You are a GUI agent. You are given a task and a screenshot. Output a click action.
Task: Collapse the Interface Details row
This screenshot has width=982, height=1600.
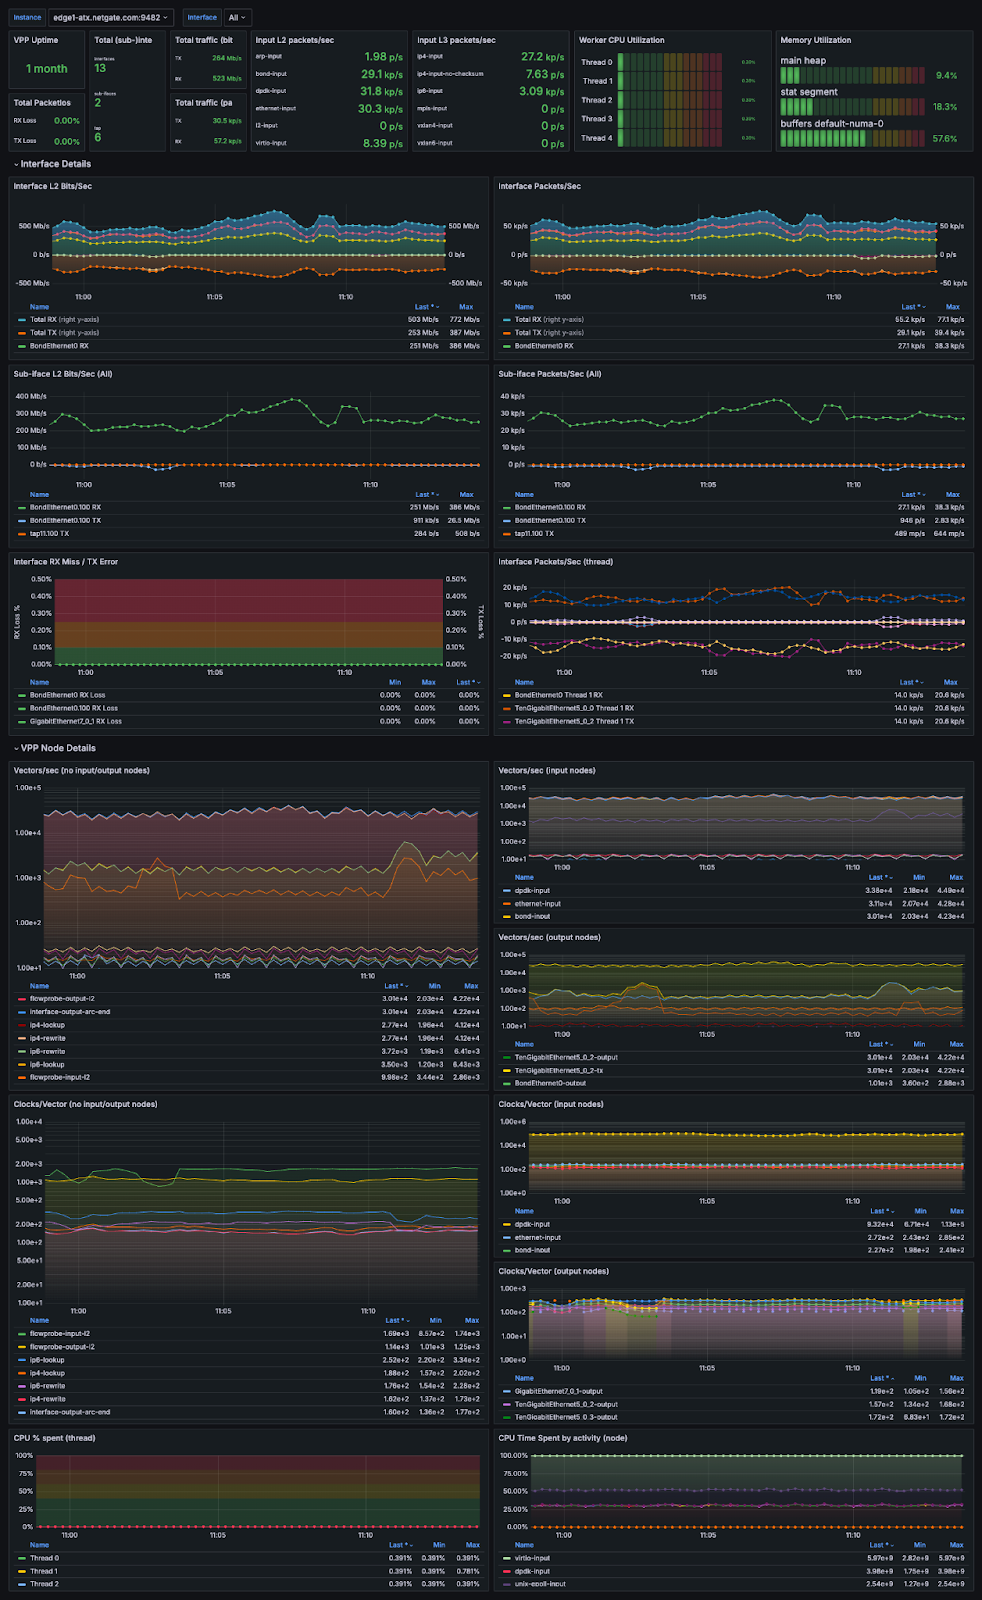[x=55, y=164]
